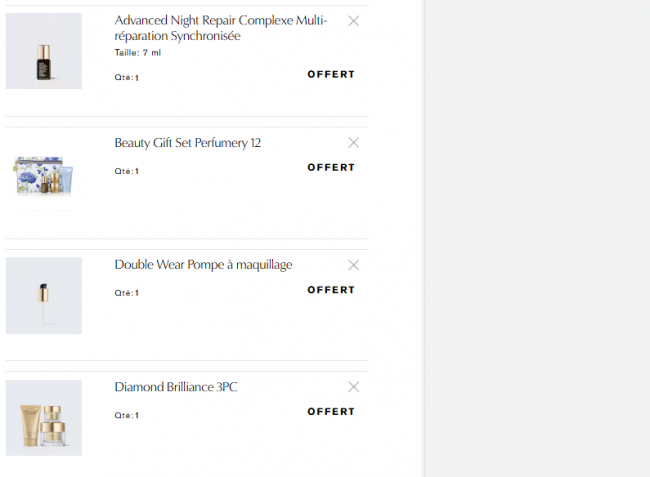Image resolution: width=650 pixels, height=477 pixels.
Task: View Double Wear pump product image
Action: click(44, 295)
